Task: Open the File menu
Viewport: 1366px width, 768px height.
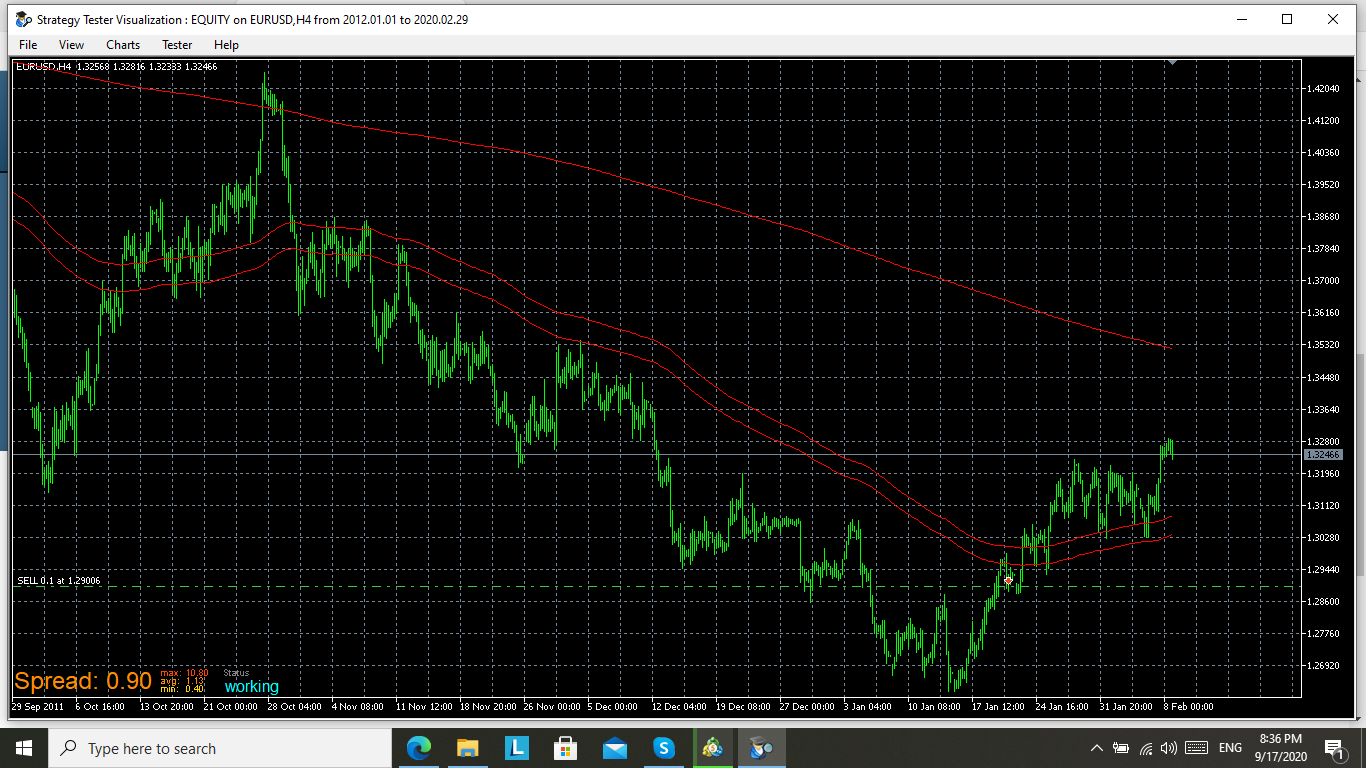Action: [28, 45]
